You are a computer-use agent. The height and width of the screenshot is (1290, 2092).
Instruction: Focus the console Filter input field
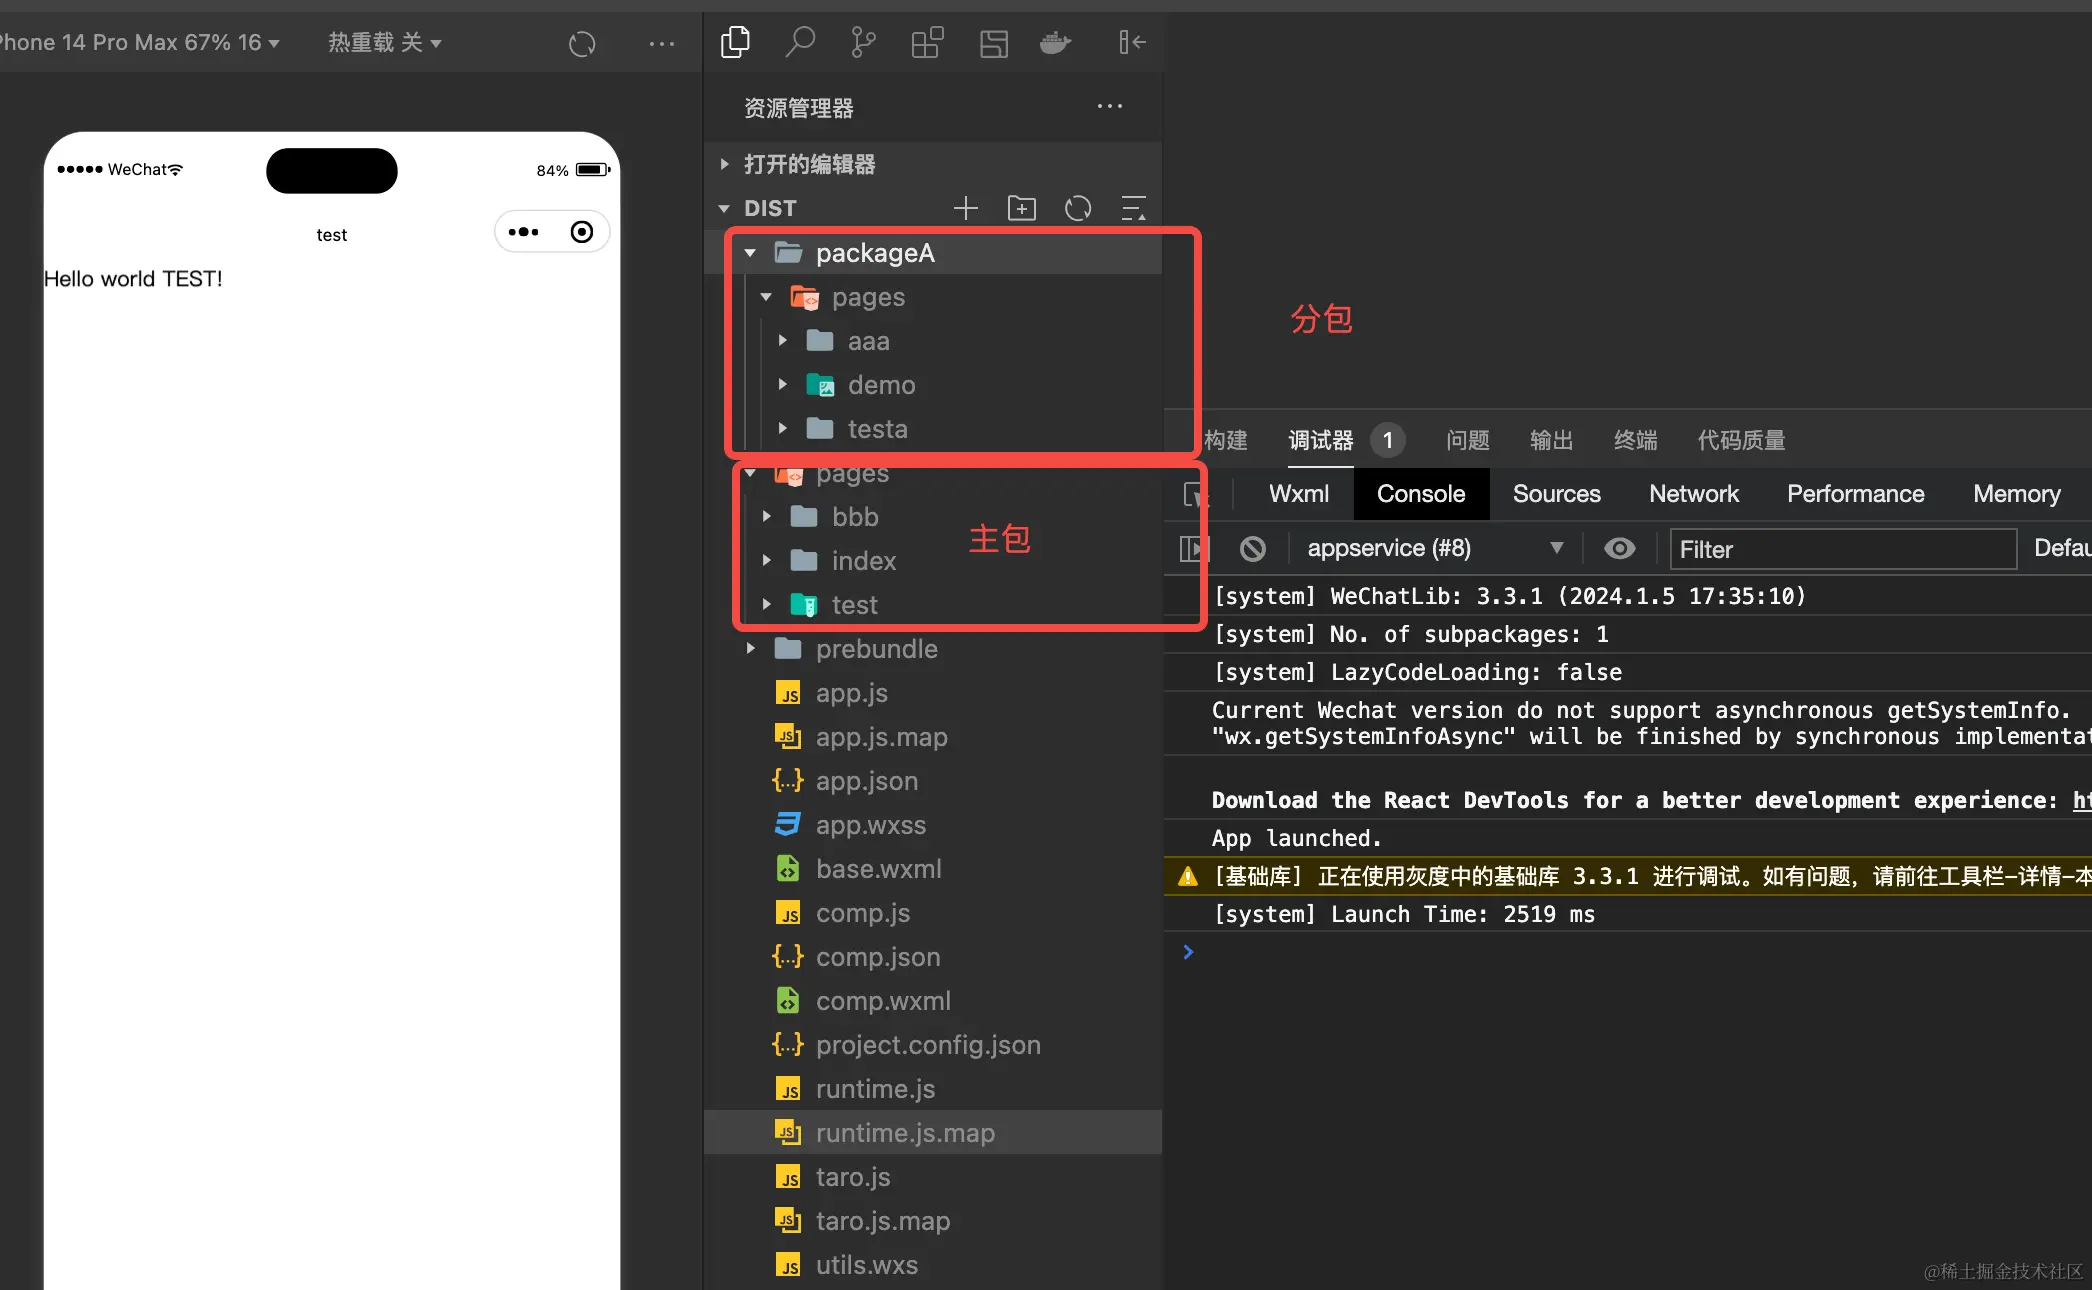point(1842,549)
